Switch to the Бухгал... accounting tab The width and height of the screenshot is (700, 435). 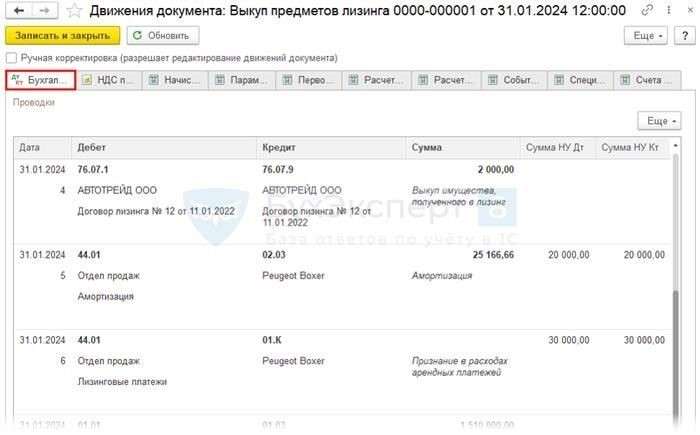click(x=41, y=80)
